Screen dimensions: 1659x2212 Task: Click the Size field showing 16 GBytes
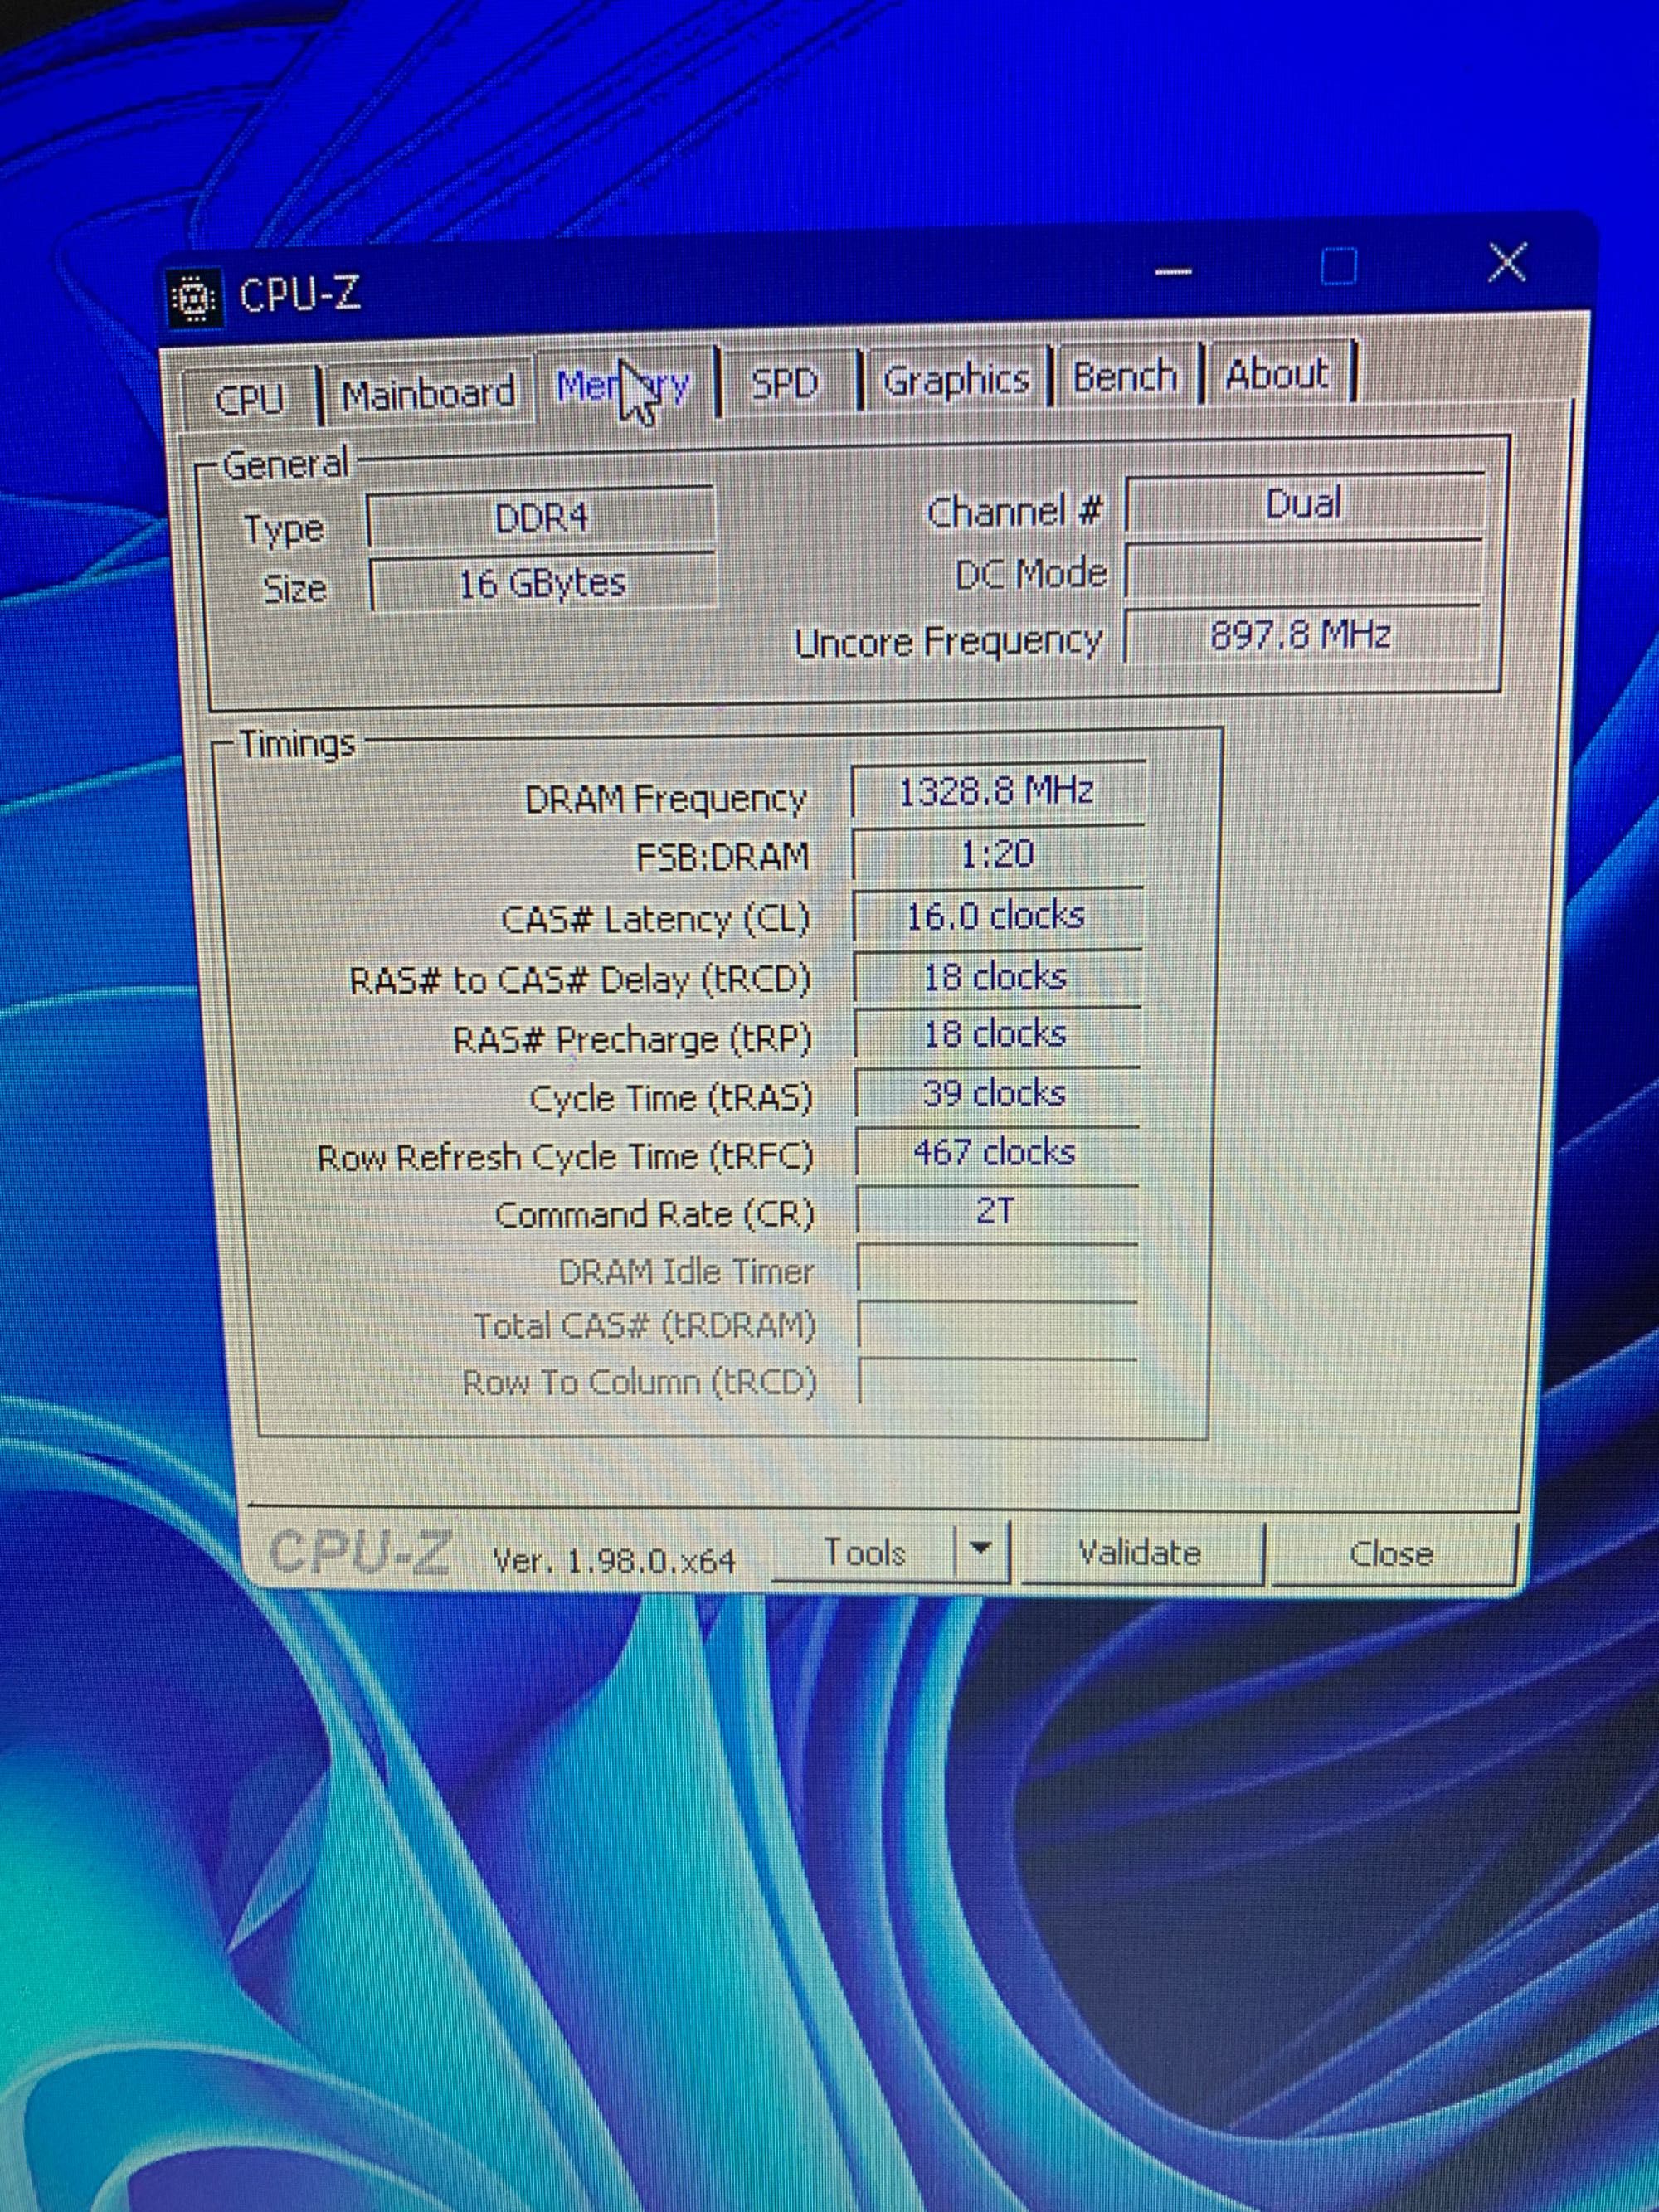[x=543, y=583]
